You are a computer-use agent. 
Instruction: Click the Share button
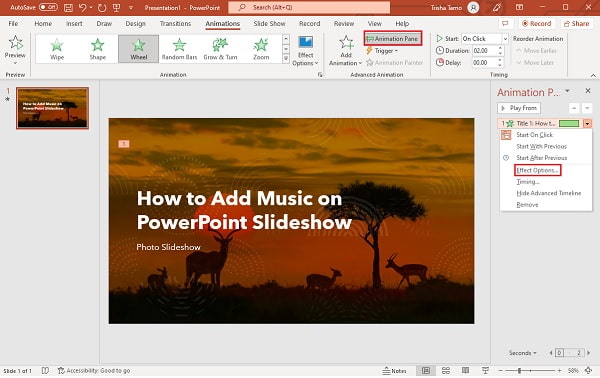click(x=576, y=23)
